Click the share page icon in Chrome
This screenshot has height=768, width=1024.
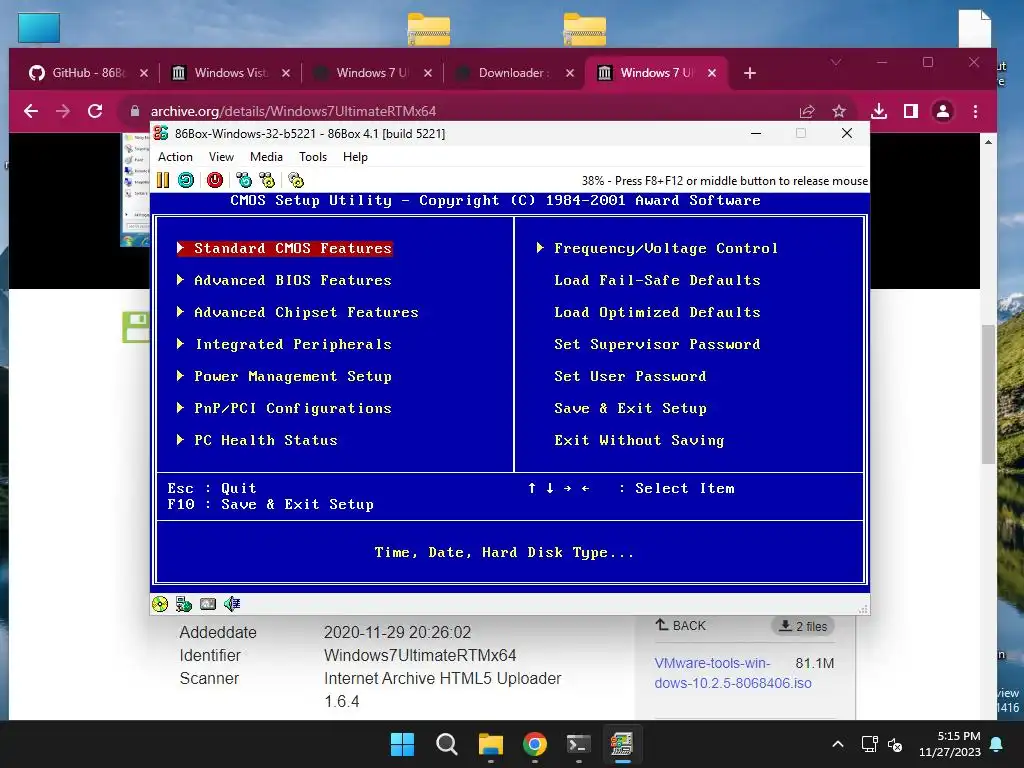[807, 111]
